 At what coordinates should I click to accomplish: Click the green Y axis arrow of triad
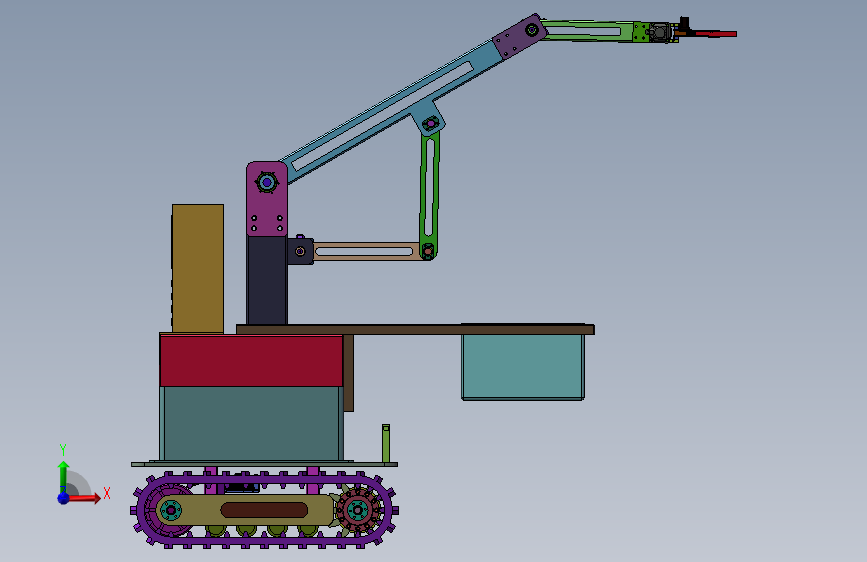63,477
